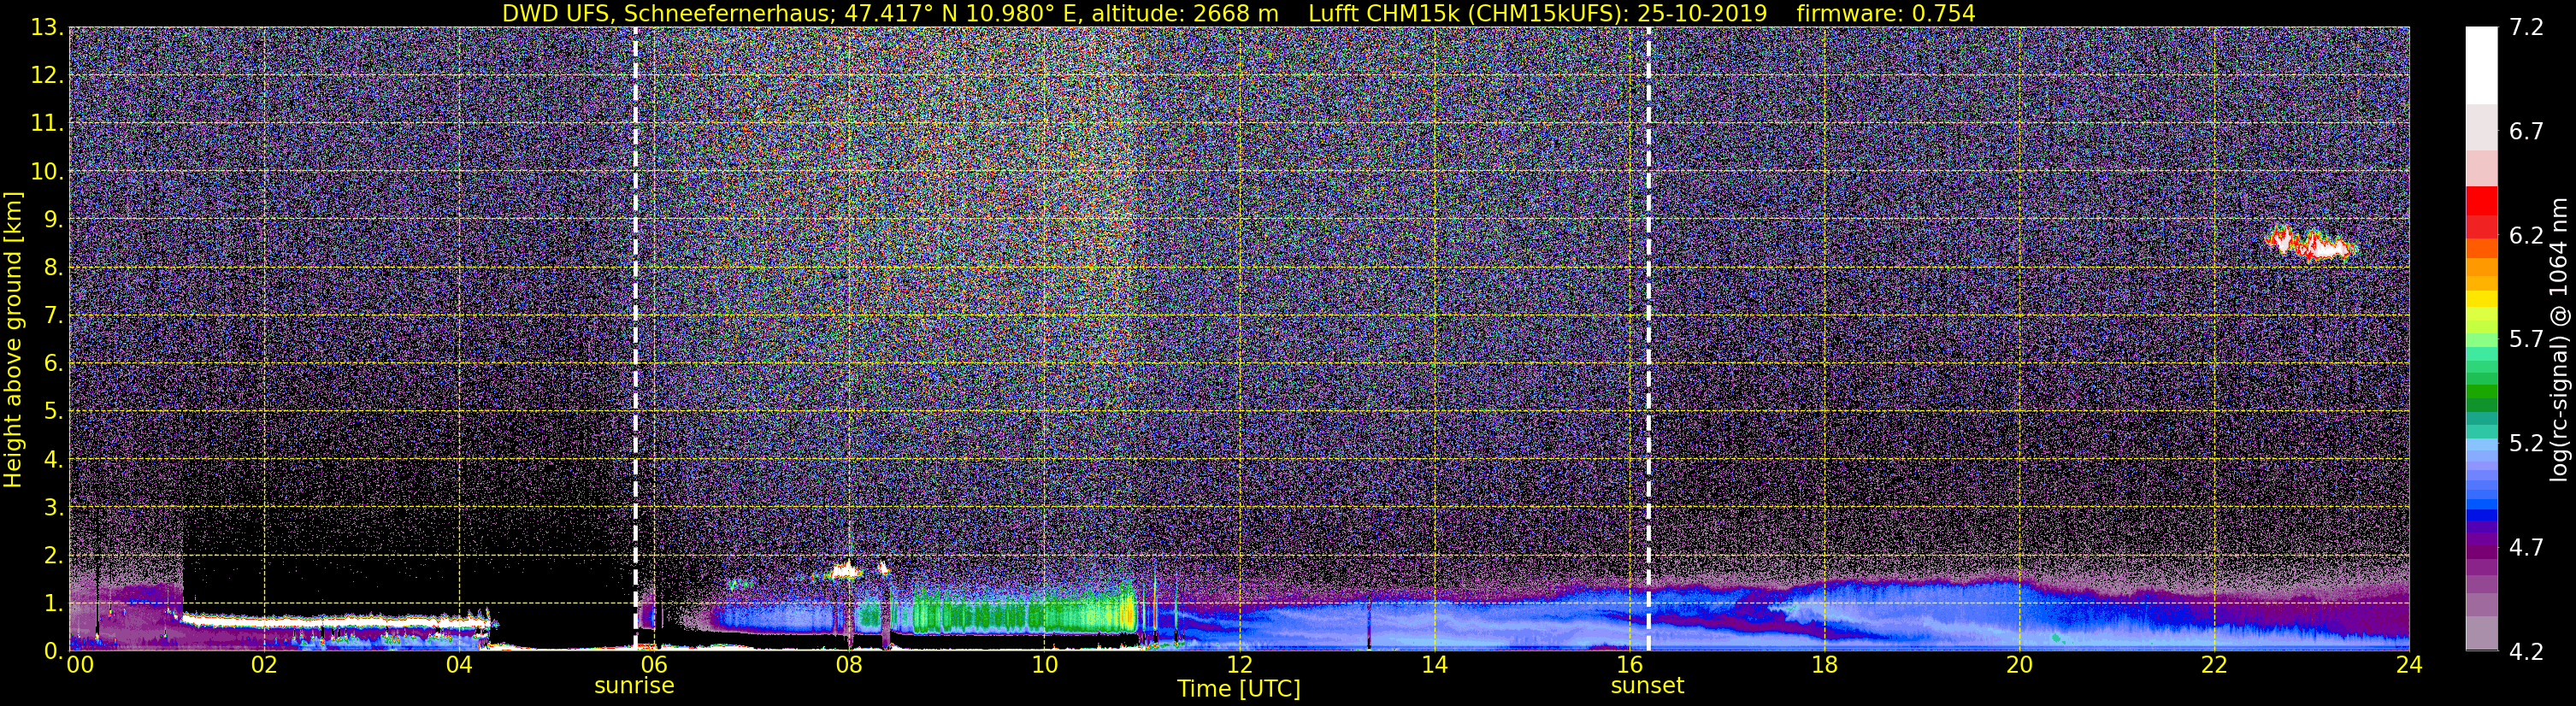Image resolution: width=2576 pixels, height=706 pixels.
Task: Click the 'sunset' label below the axis
Action: pyautogui.click(x=1647, y=686)
